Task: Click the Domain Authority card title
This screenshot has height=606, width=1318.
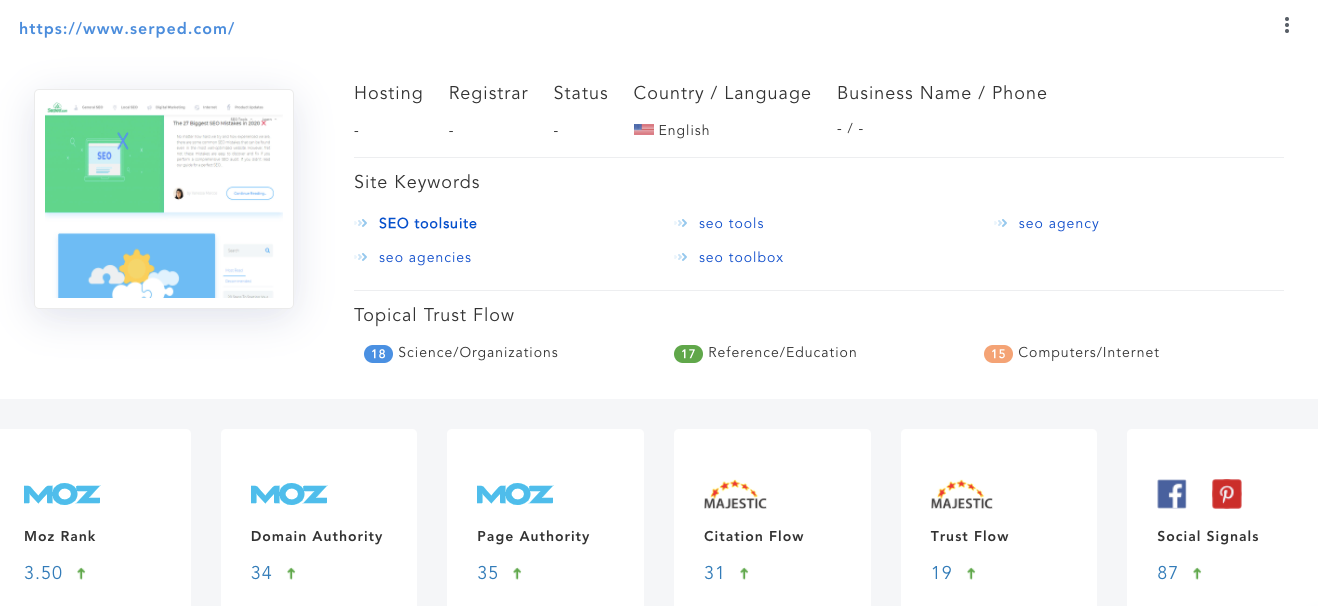Action: pos(317,537)
